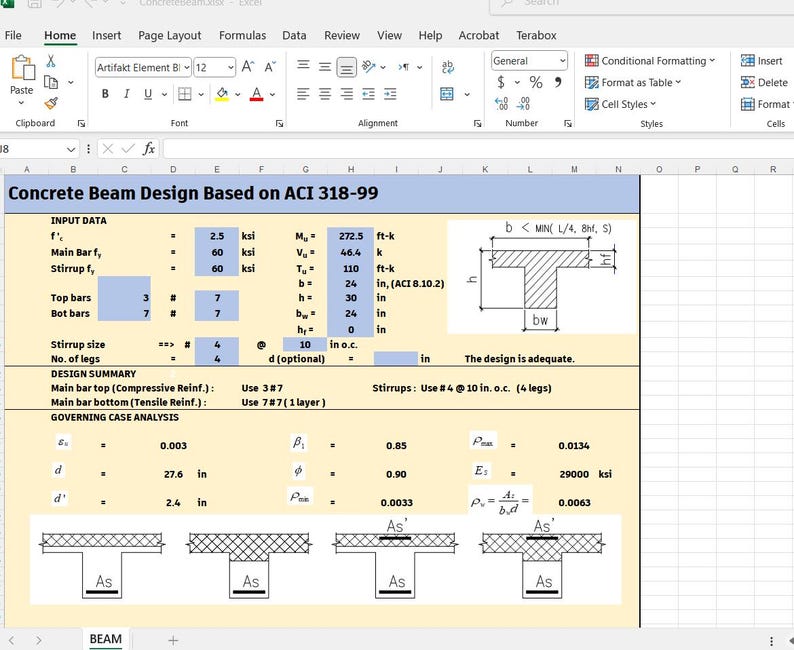Screen dimensions: 794x650
Task: Open the View tab
Action: coord(389,35)
